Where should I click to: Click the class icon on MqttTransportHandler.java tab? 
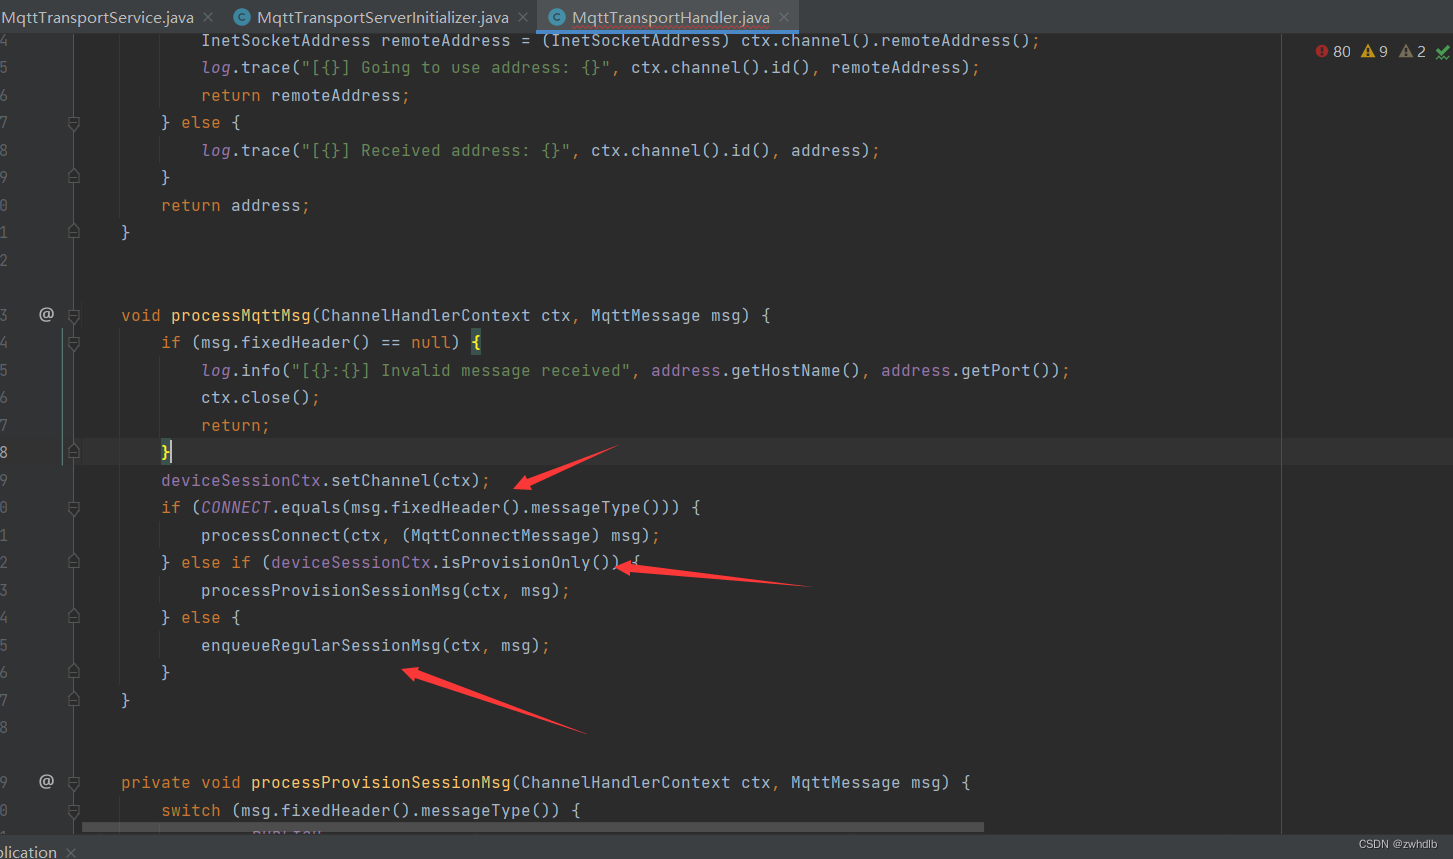click(x=557, y=17)
